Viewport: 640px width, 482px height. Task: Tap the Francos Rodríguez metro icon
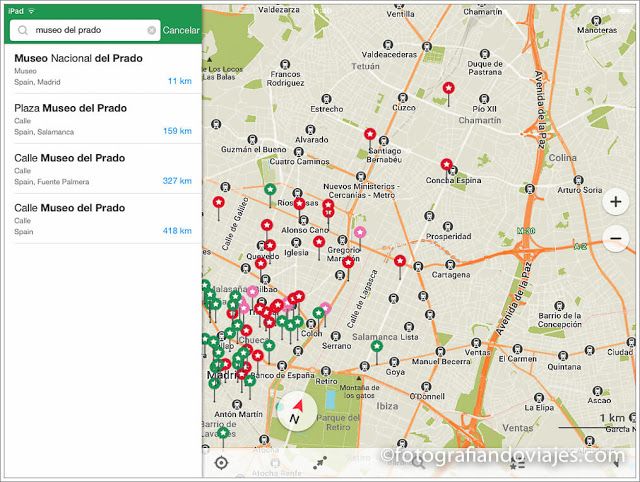(x=285, y=64)
